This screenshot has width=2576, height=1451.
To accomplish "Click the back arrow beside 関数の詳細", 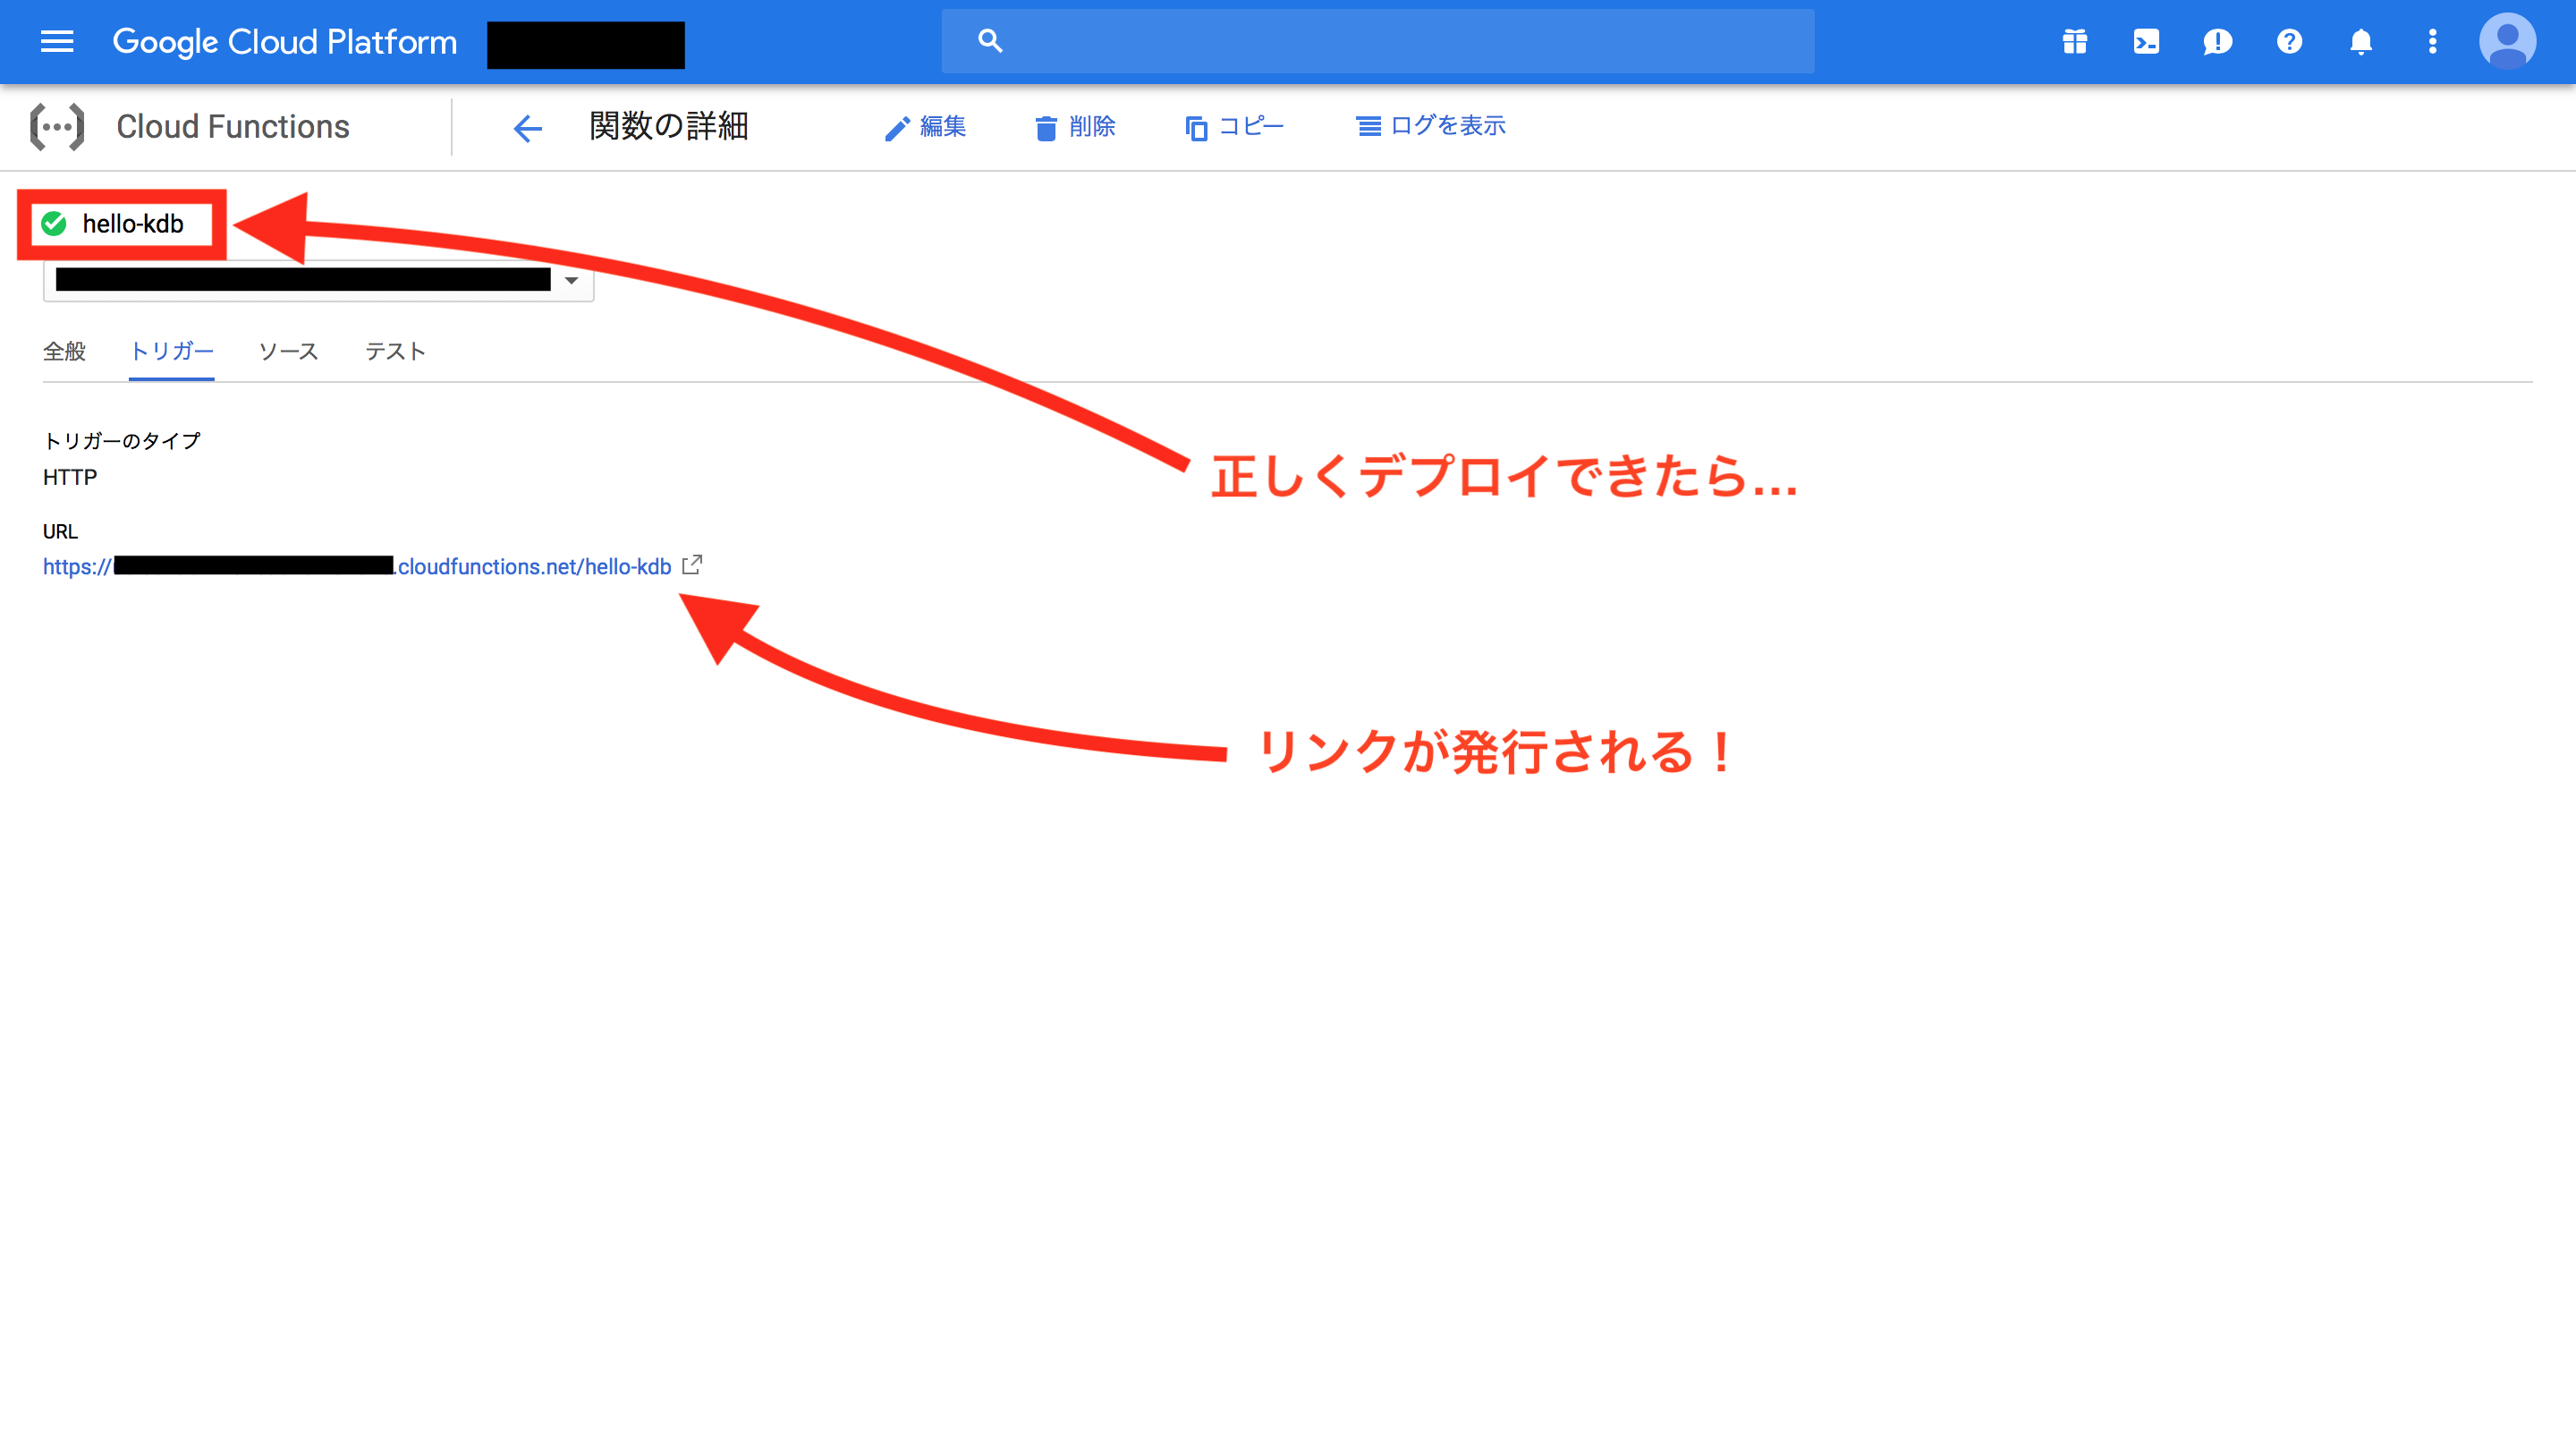I will click(527, 127).
